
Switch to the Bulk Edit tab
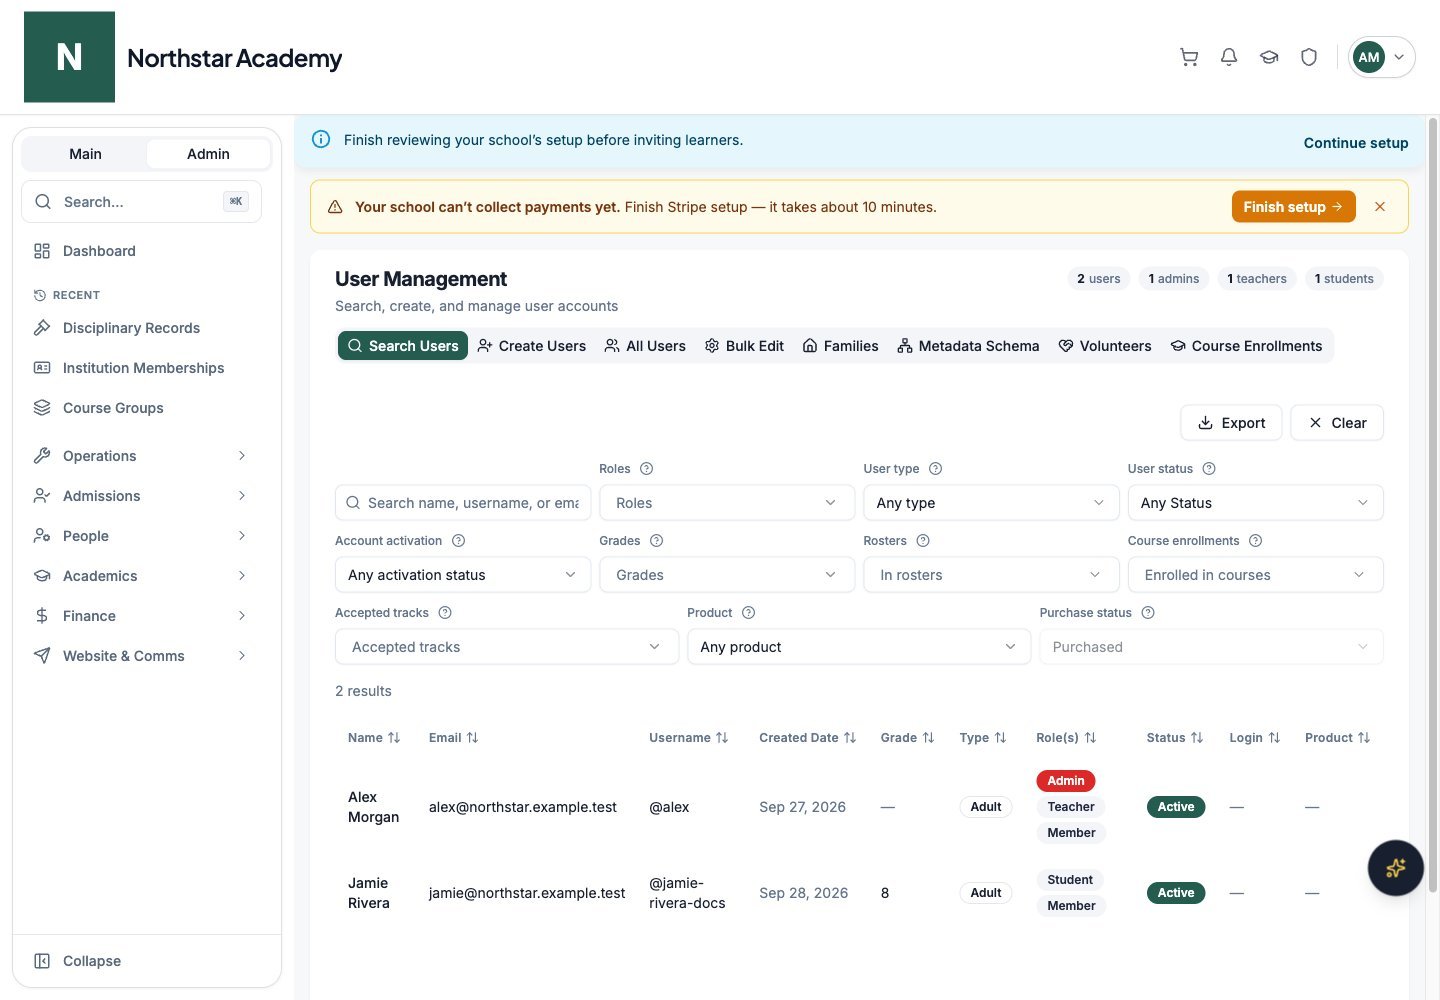coord(745,346)
